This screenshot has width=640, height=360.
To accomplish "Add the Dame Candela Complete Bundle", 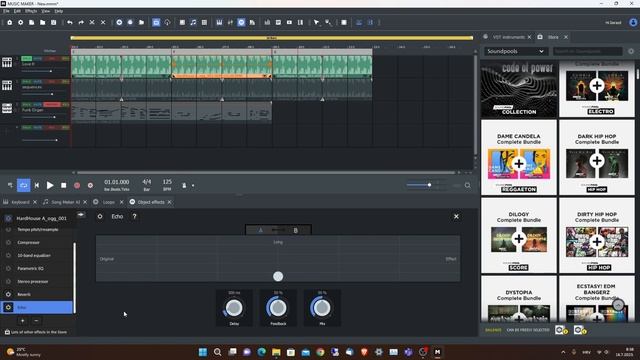I will coord(519,164).
